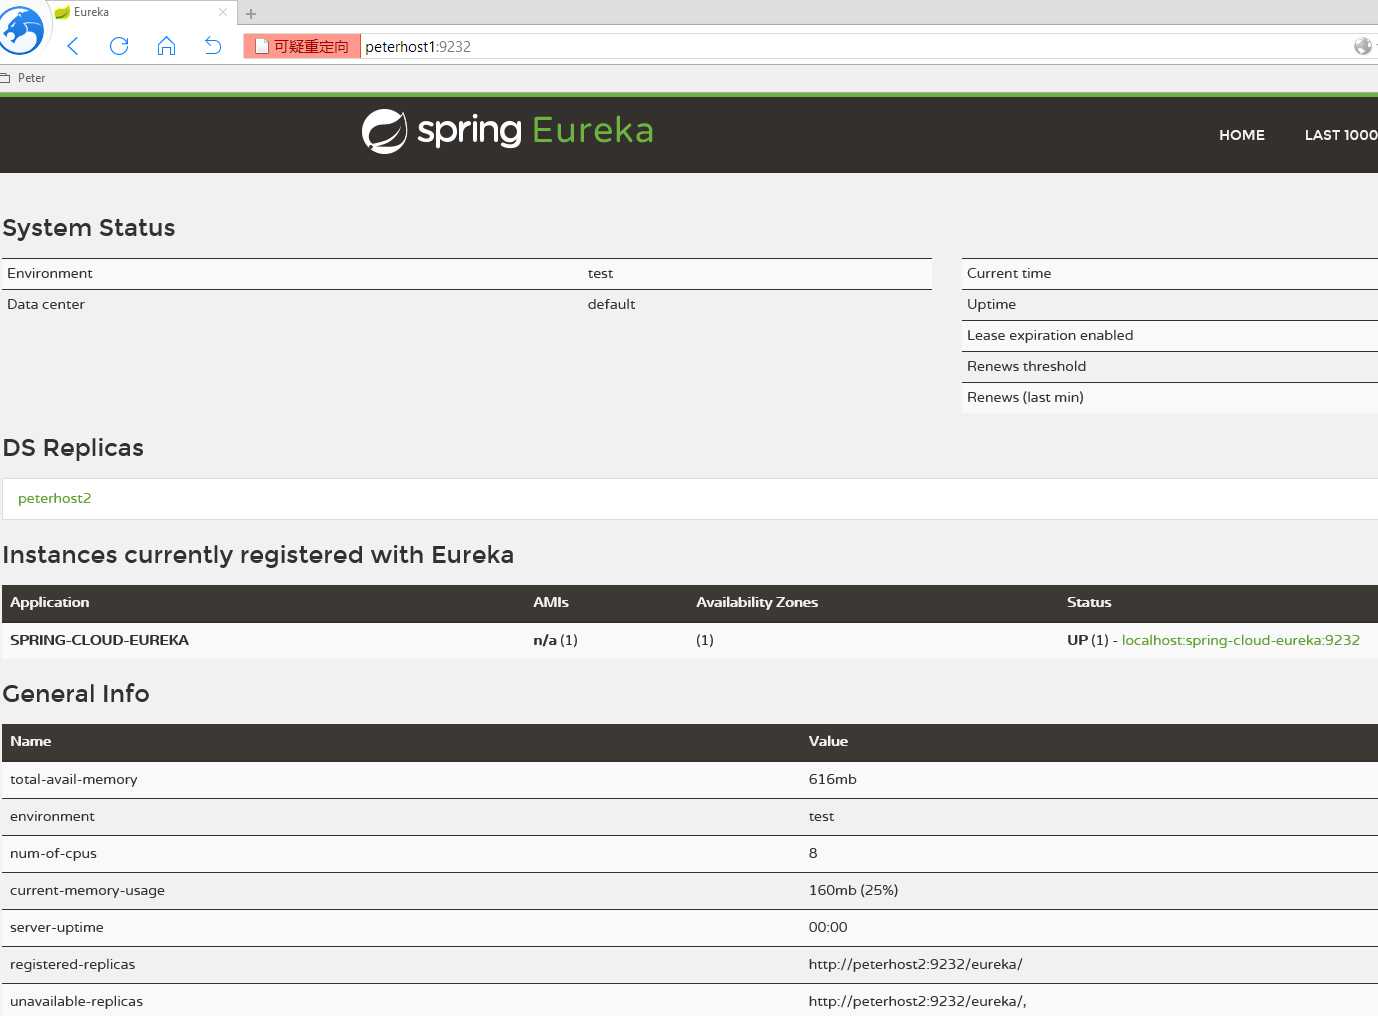
Task: Go to browser home page icon
Action: click(x=166, y=46)
